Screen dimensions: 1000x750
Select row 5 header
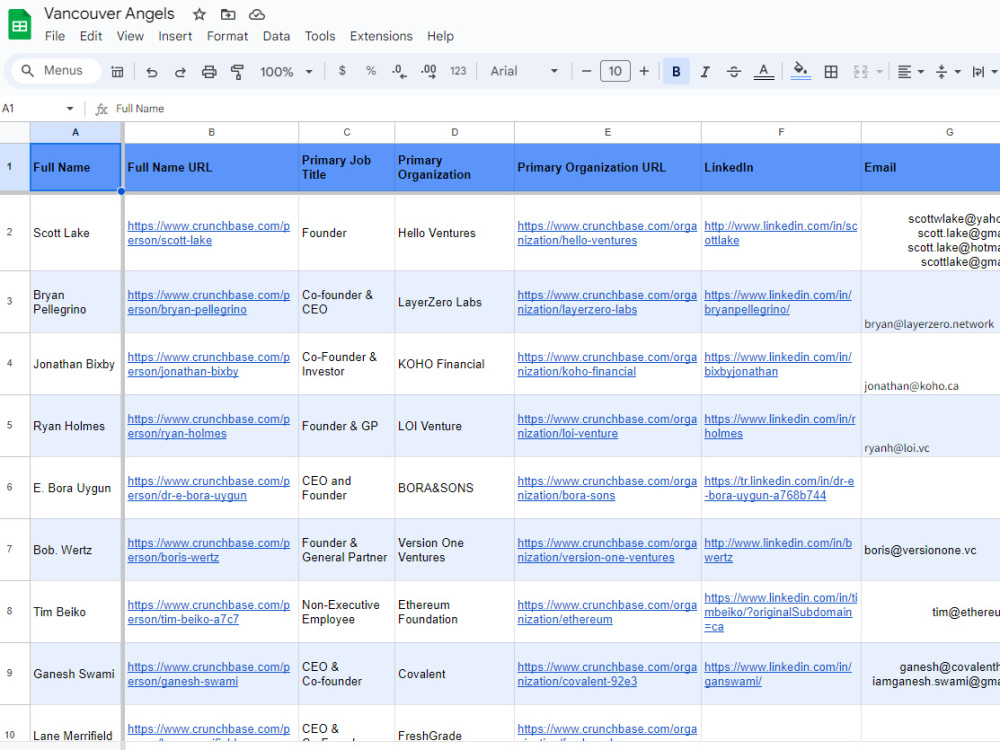[x=10, y=425]
